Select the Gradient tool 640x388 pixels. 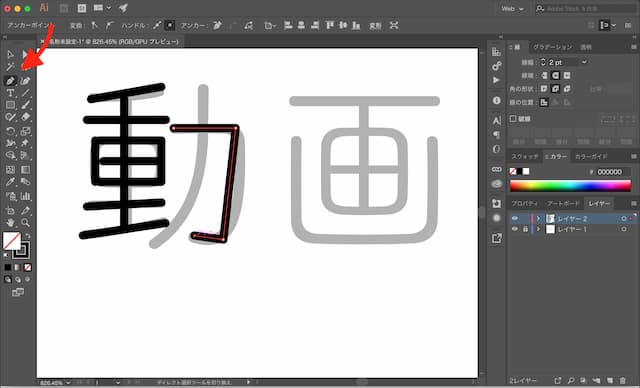coord(25,170)
